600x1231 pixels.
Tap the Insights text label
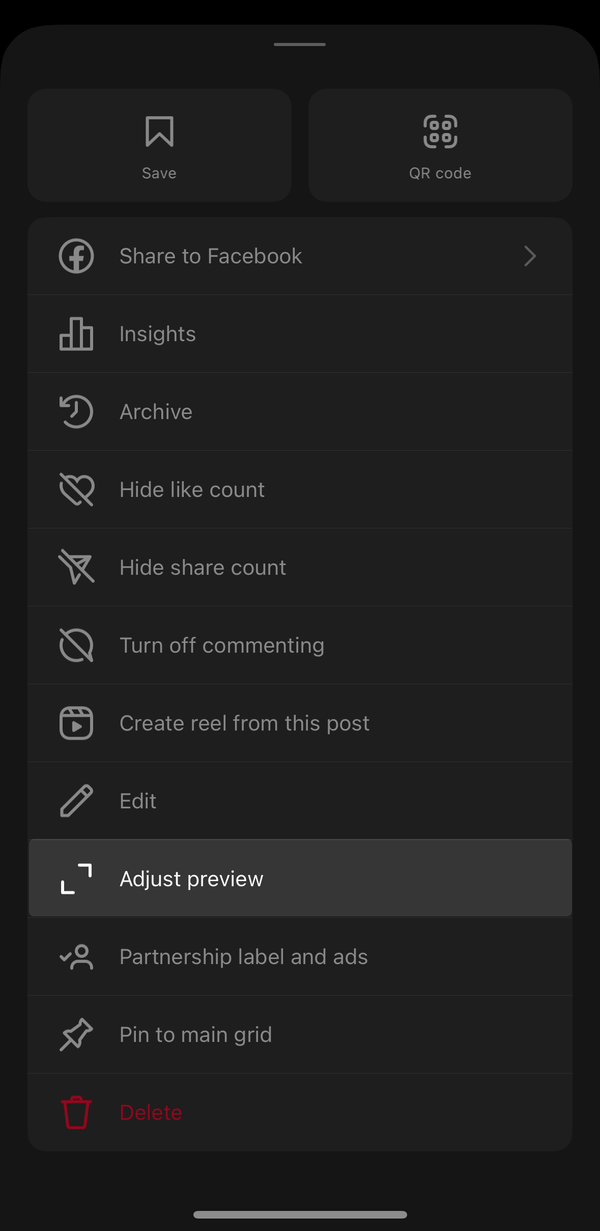(157, 334)
